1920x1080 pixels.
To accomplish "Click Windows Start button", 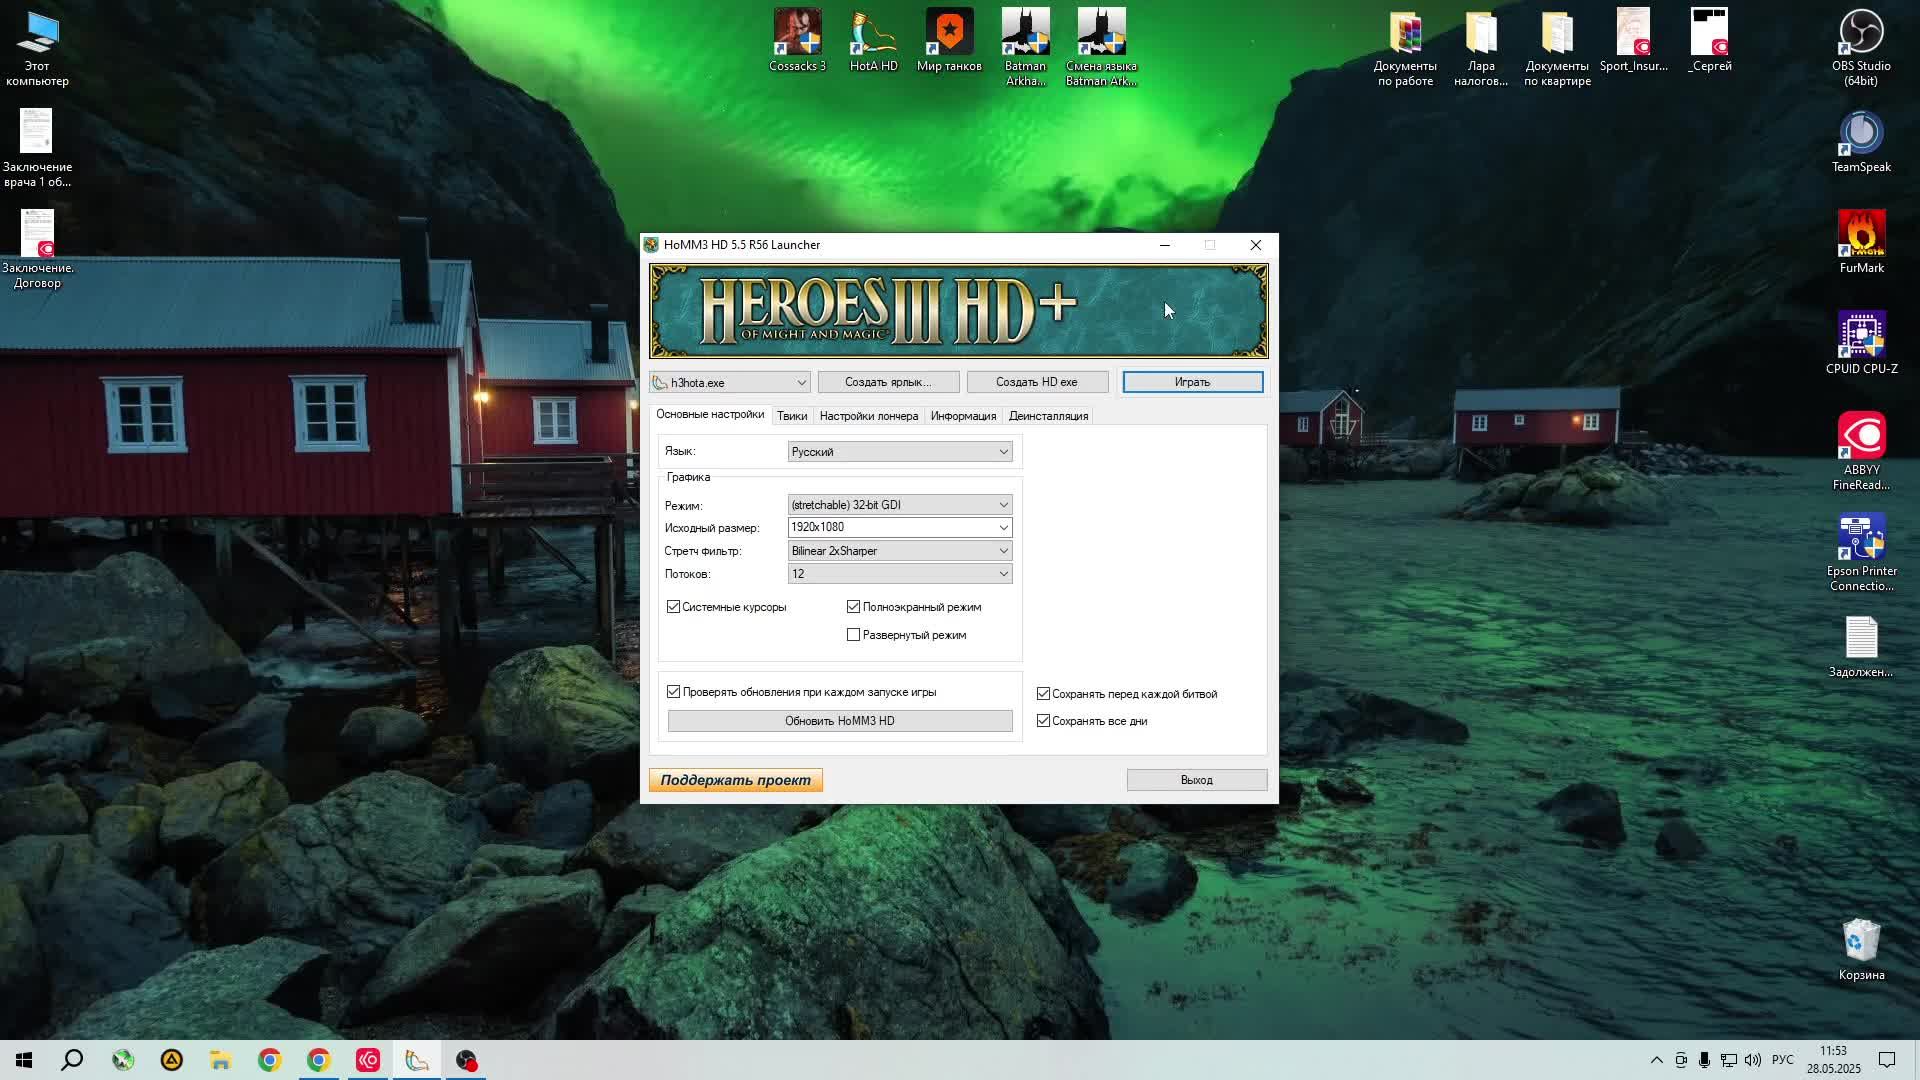I will tap(24, 1060).
